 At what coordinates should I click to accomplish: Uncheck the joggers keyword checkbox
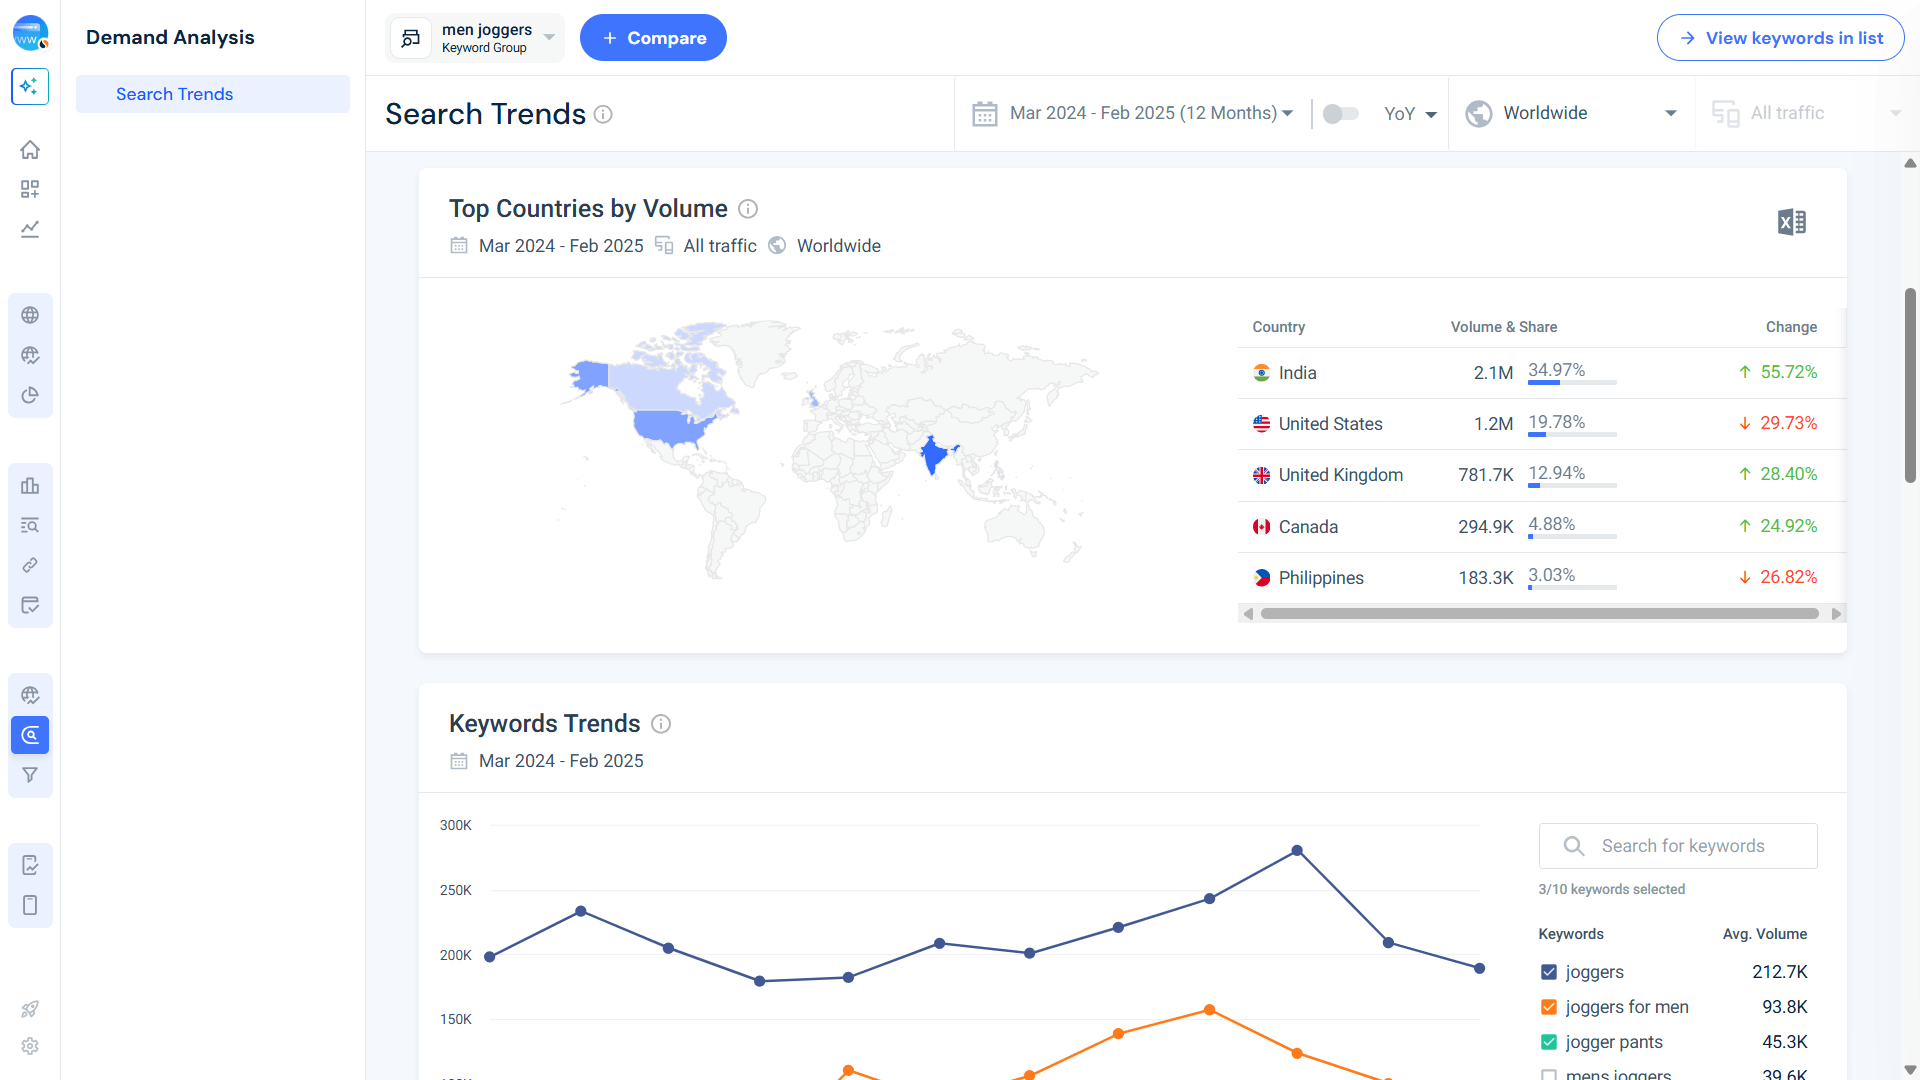(1549, 971)
